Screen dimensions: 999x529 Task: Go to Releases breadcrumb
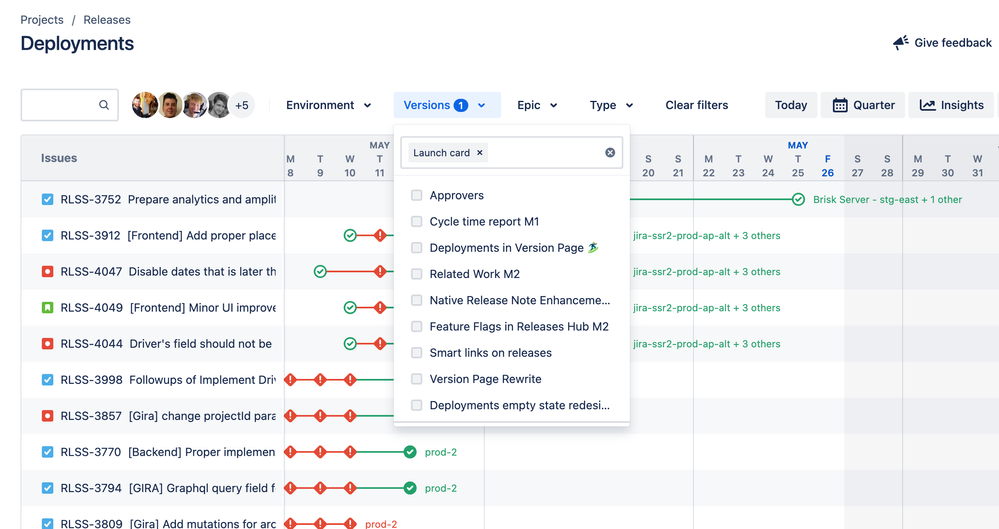[x=107, y=20]
